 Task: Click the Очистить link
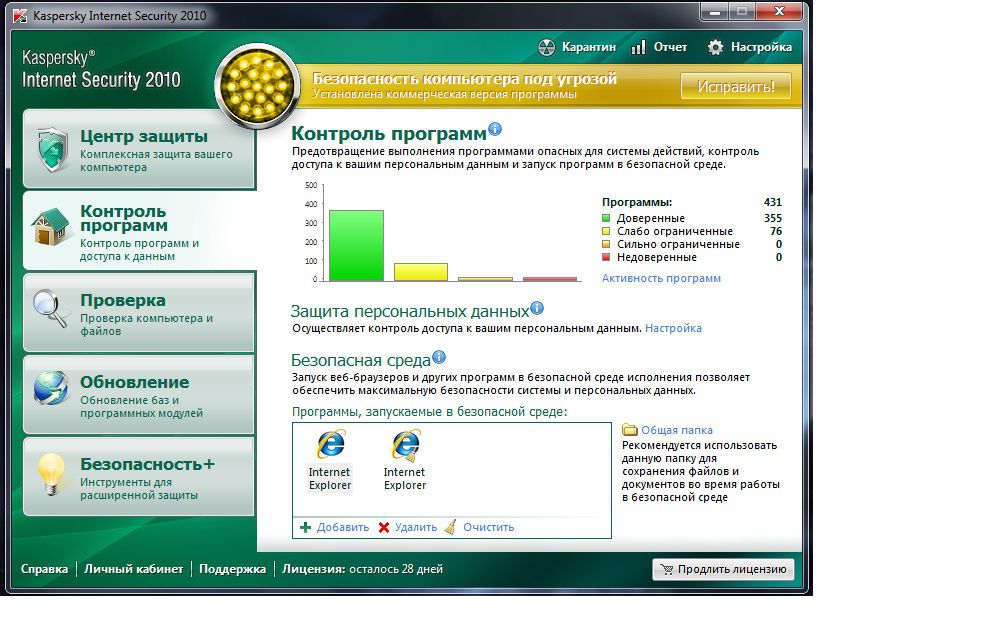click(x=488, y=527)
